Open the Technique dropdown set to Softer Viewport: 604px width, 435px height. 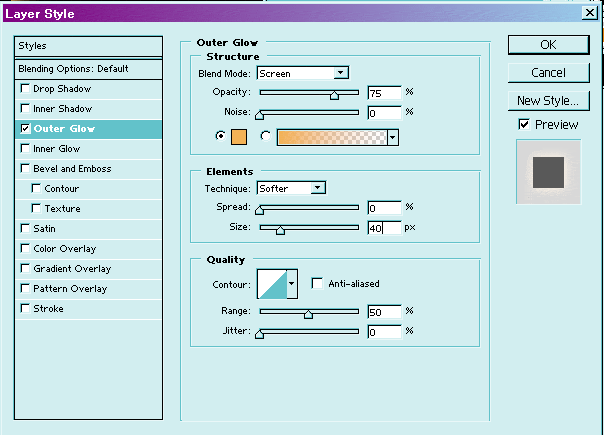tap(291, 188)
